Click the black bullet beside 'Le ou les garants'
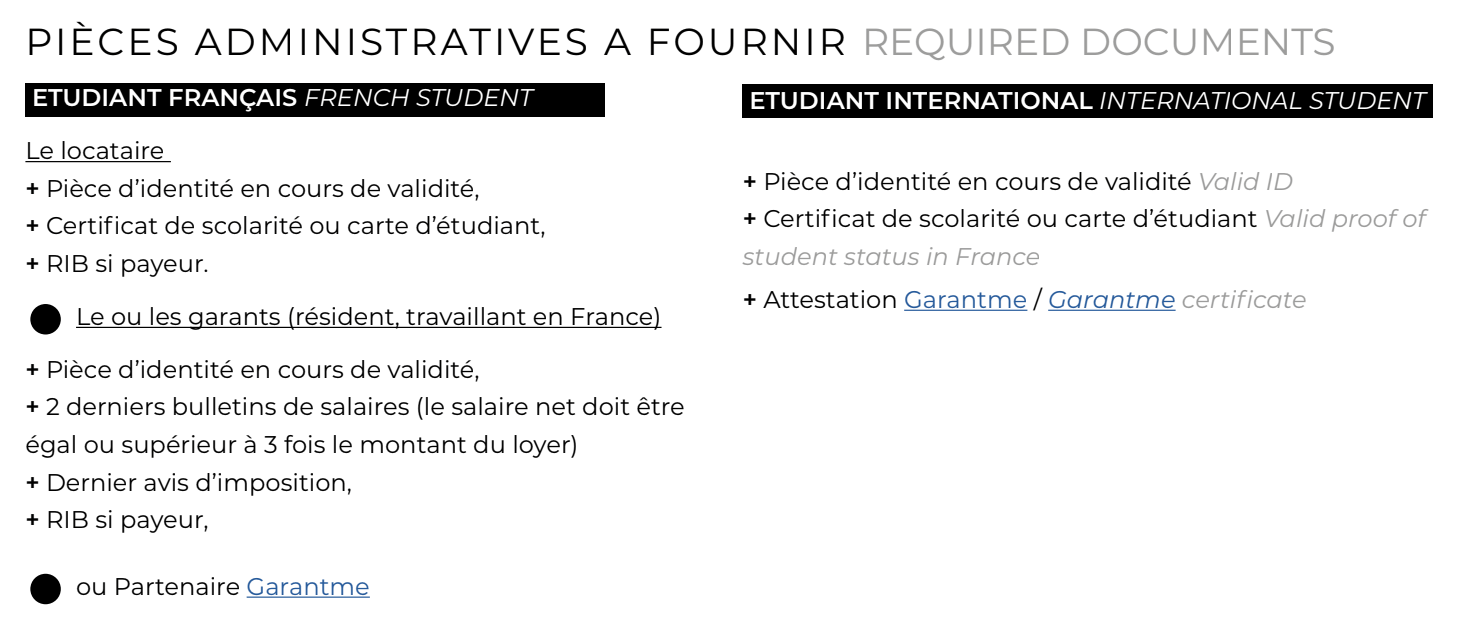This screenshot has height=632, width=1464. click(x=48, y=319)
